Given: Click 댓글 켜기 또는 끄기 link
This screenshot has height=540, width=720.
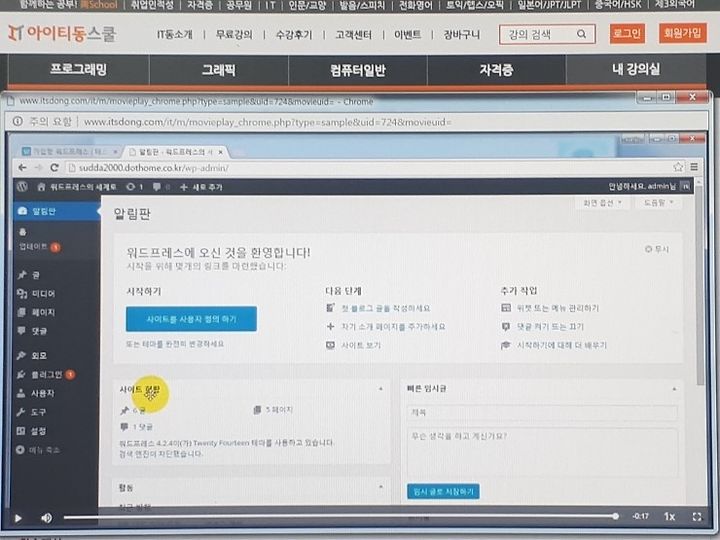Looking at the screenshot, I should point(550,326).
